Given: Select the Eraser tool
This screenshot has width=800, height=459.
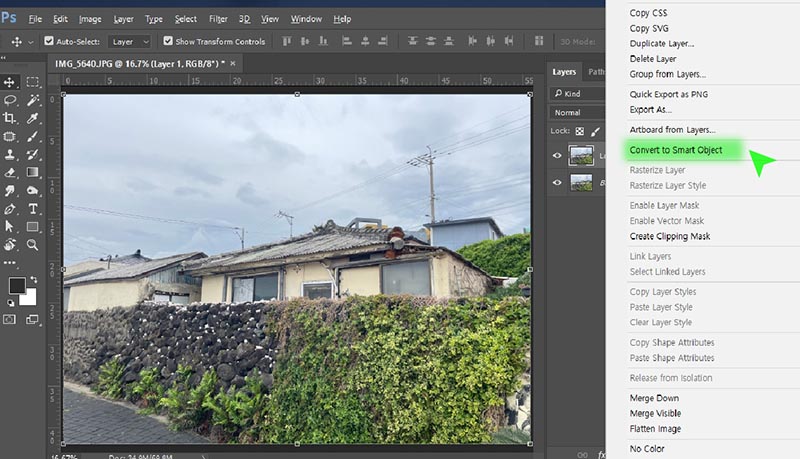Looking at the screenshot, I should pyautogui.click(x=9, y=172).
